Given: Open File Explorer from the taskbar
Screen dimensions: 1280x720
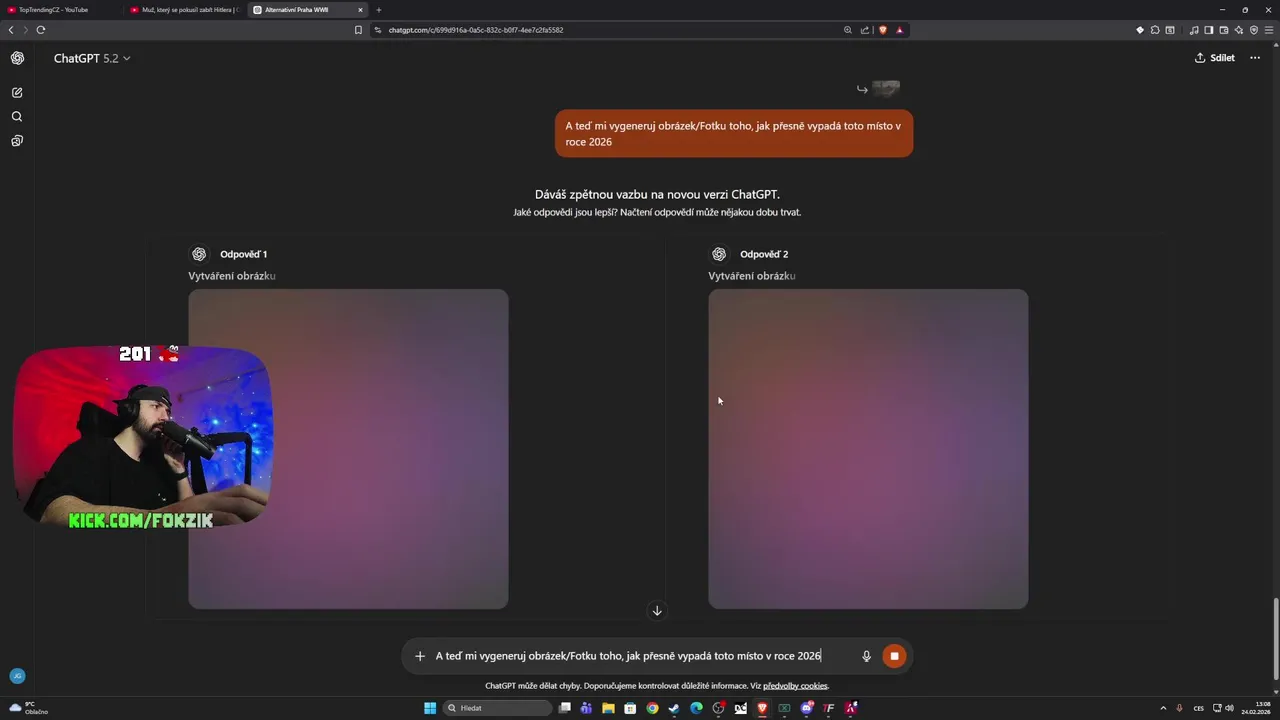Looking at the screenshot, I should 608,708.
